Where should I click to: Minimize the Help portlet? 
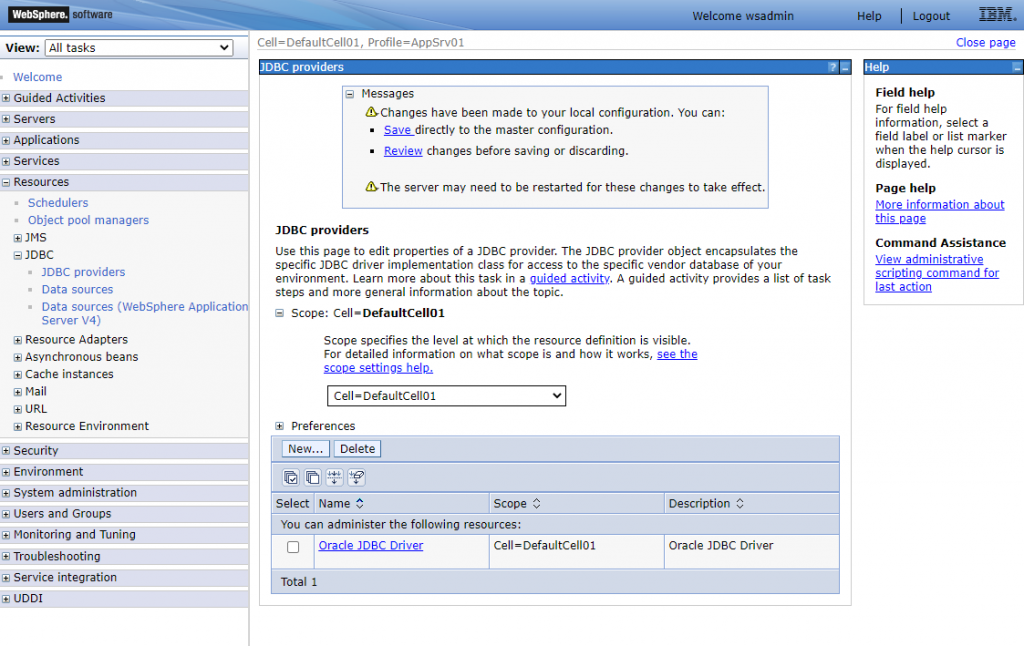click(x=1017, y=67)
